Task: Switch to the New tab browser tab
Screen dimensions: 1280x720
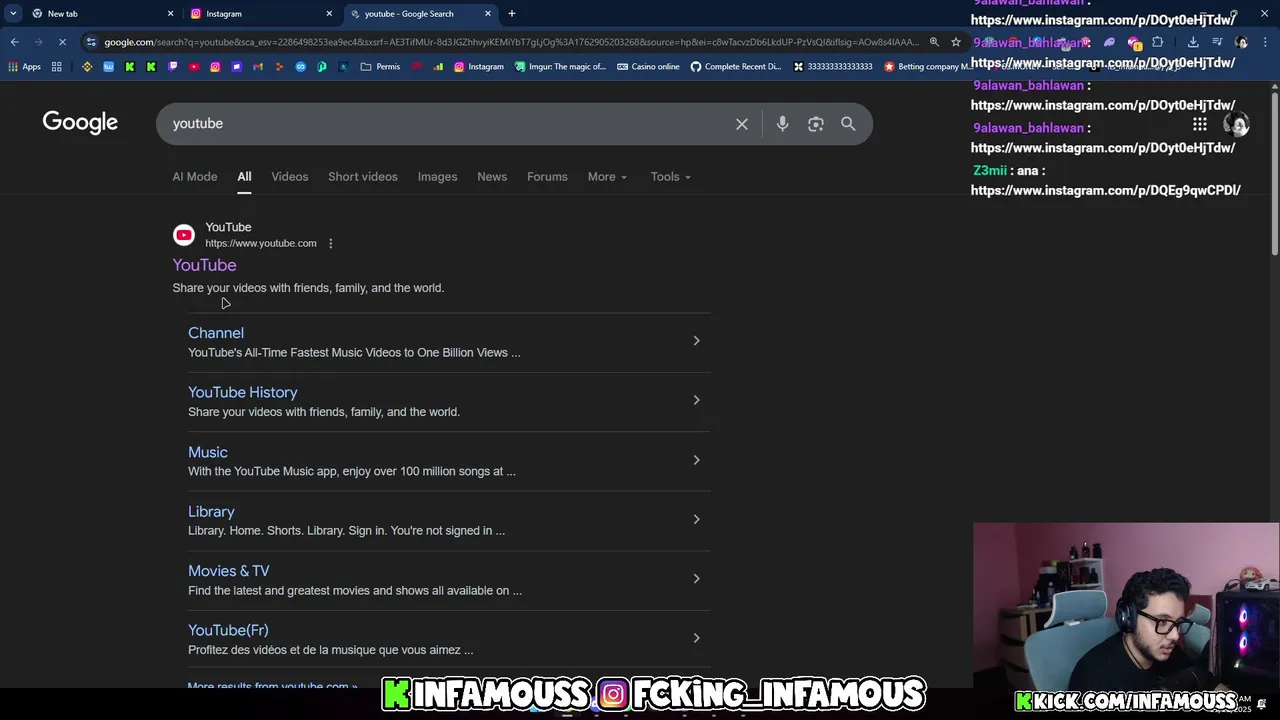Action: pos(102,14)
